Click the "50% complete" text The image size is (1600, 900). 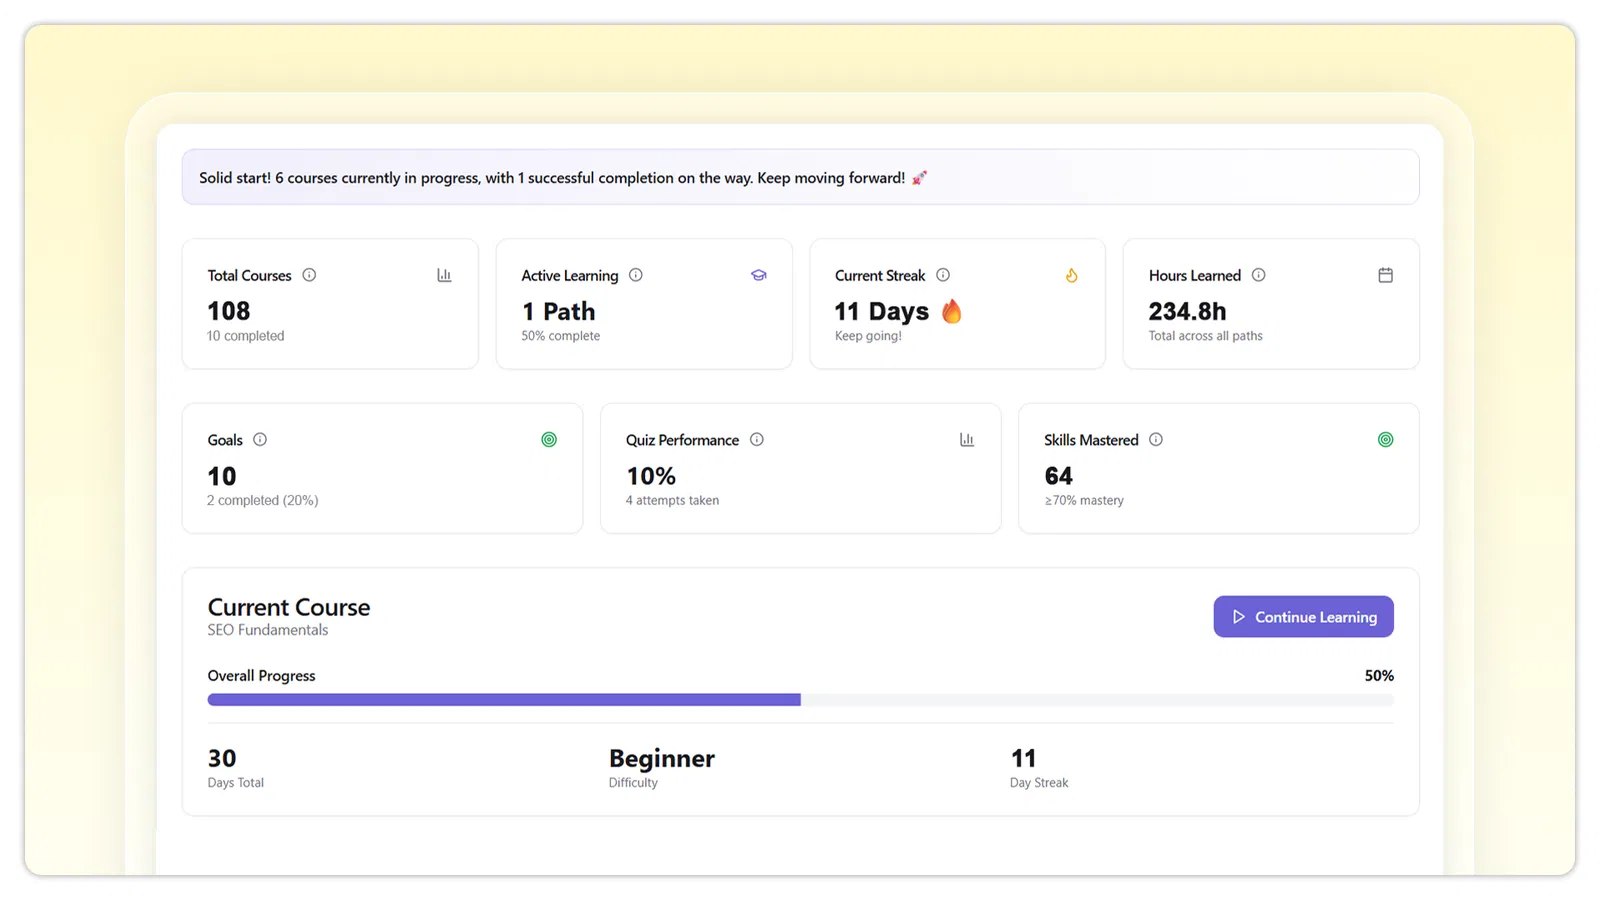click(561, 336)
